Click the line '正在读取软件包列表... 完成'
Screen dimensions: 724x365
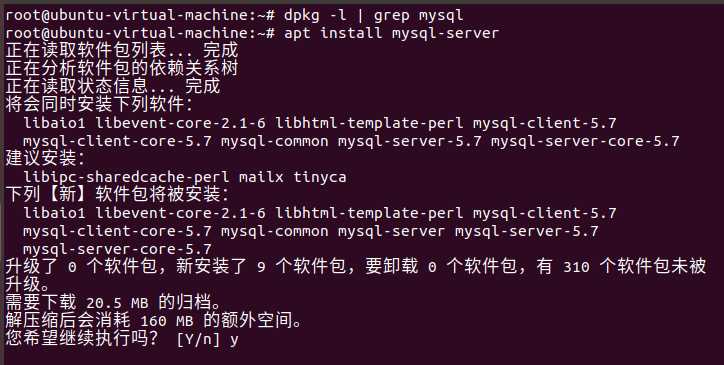tap(122, 50)
